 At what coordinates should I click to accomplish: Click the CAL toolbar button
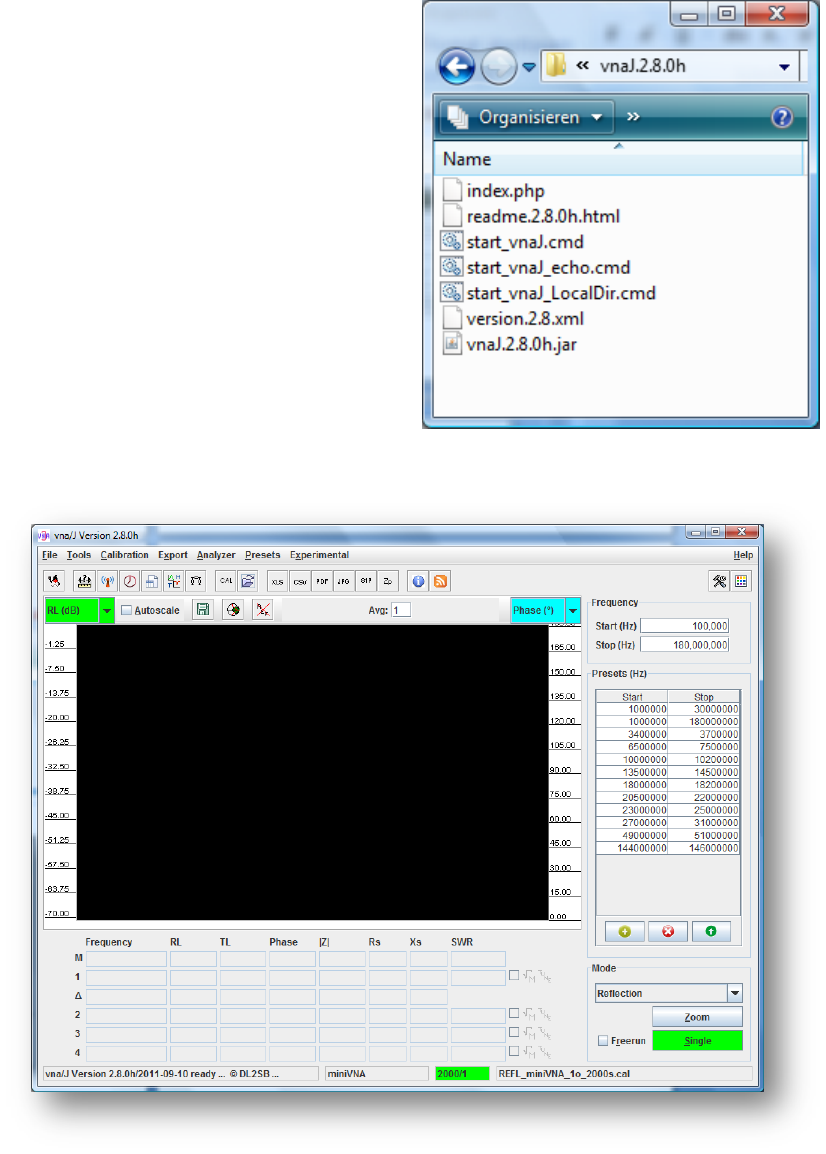(226, 581)
